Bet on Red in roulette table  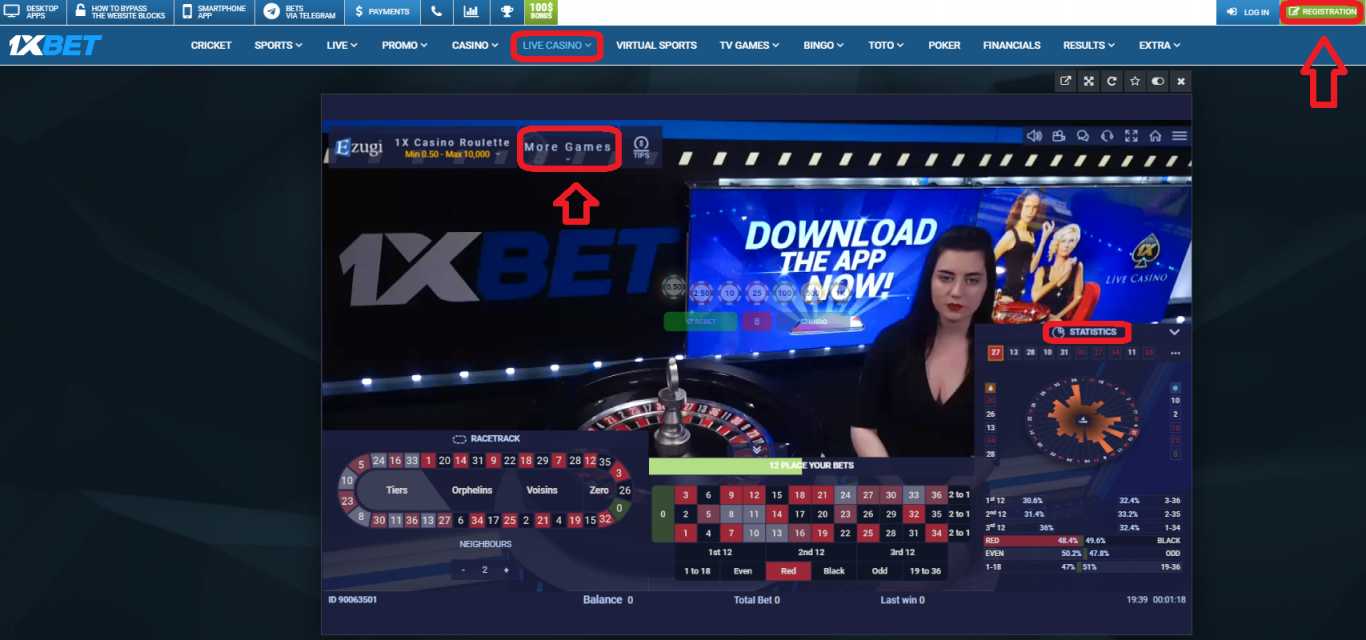coord(788,571)
